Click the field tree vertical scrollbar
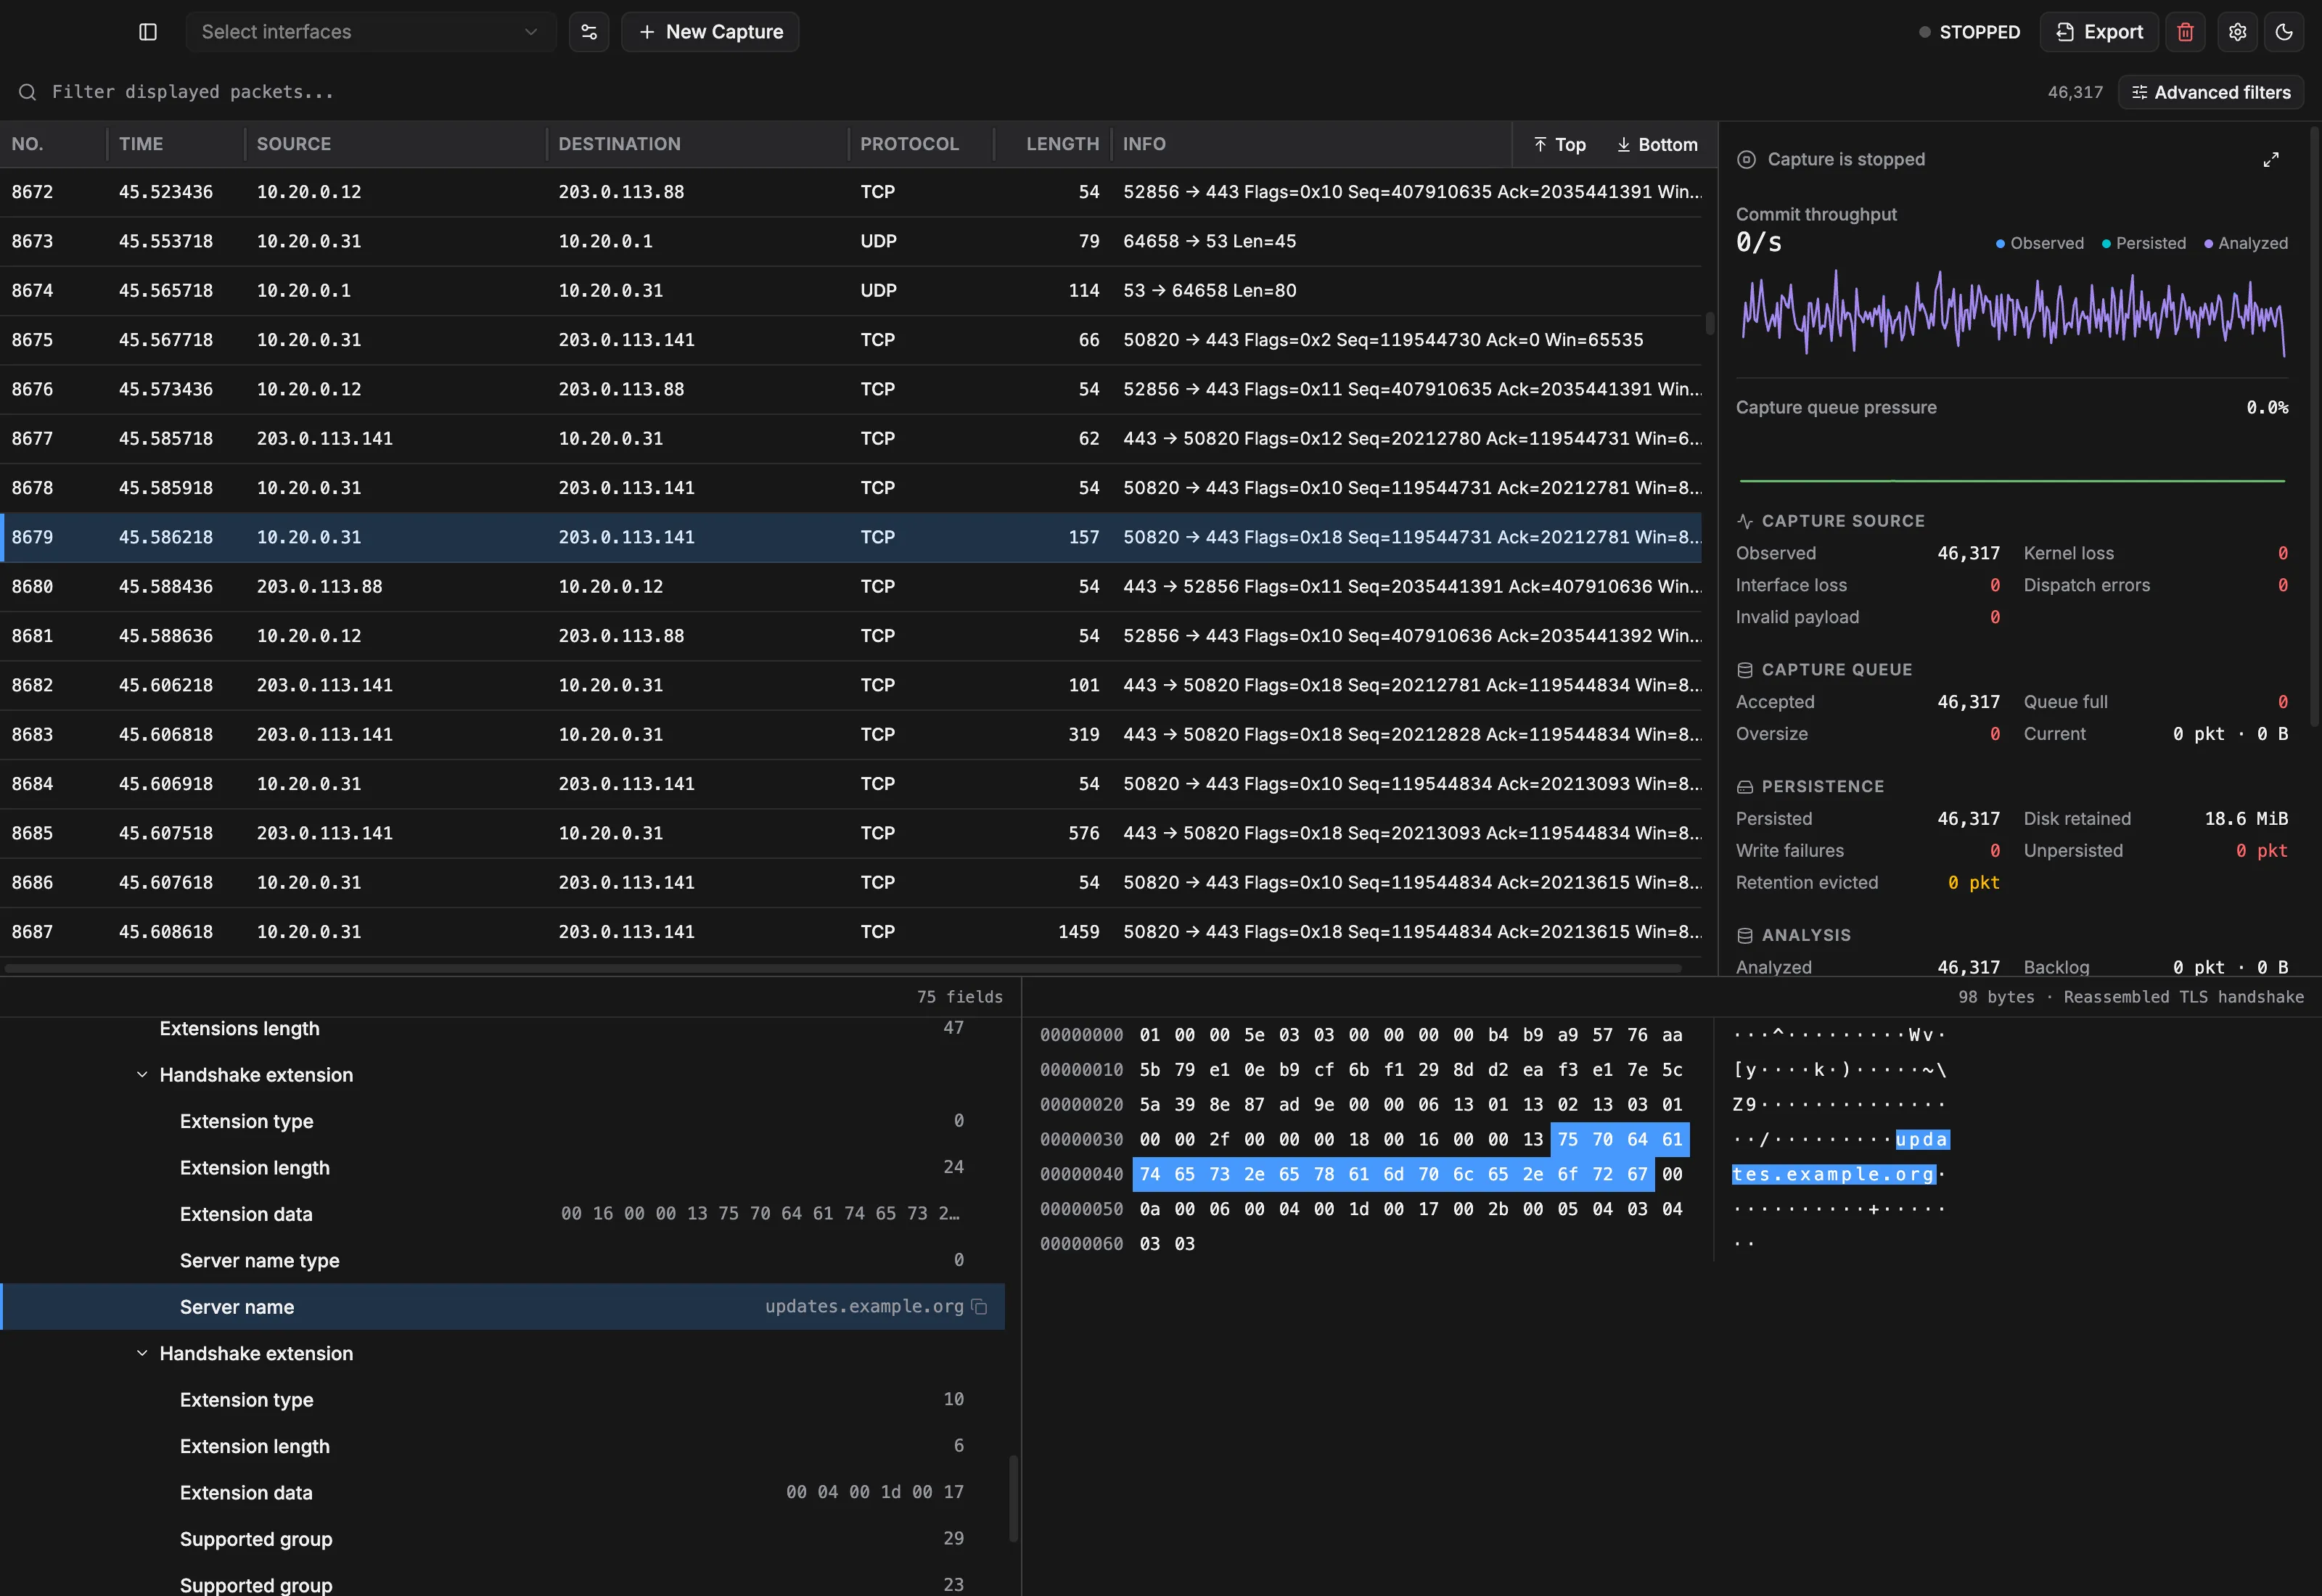This screenshot has height=1596, width=2322. (1013, 1498)
